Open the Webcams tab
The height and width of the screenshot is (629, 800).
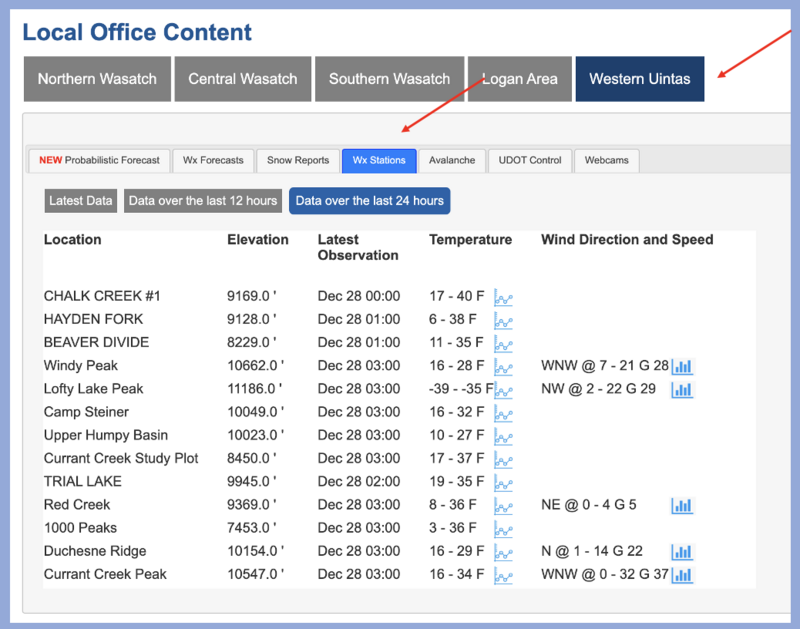[607, 160]
